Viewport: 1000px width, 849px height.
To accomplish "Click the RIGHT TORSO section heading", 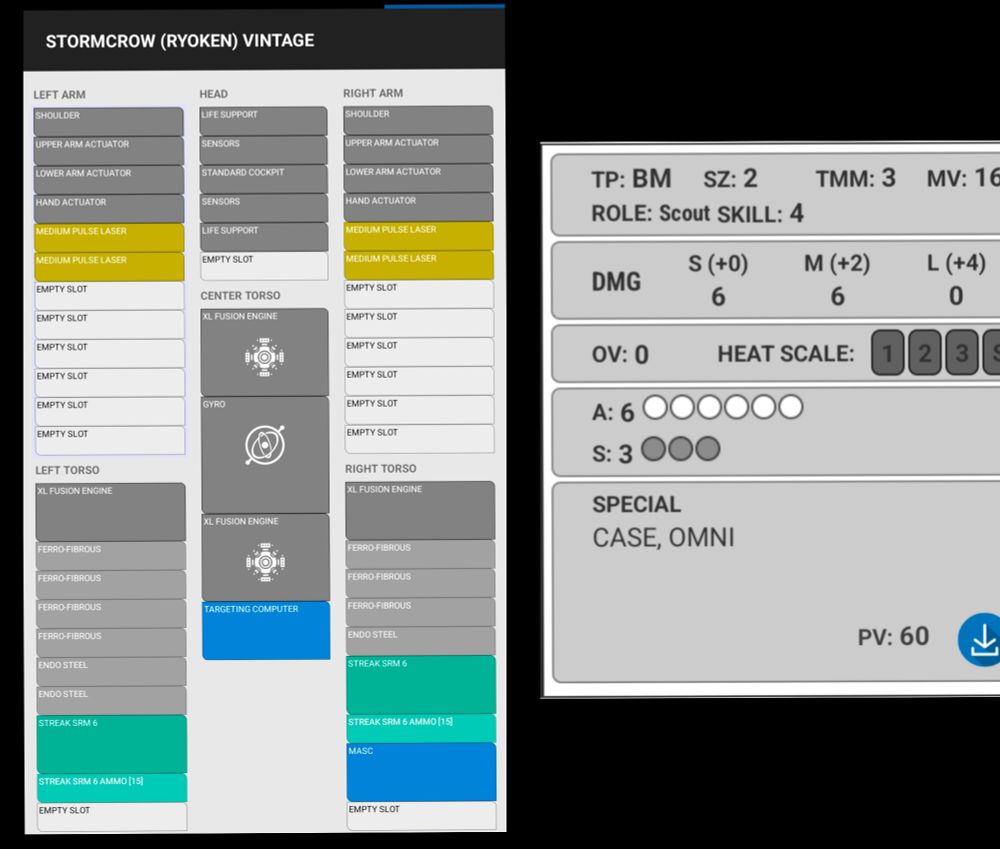I will [381, 468].
